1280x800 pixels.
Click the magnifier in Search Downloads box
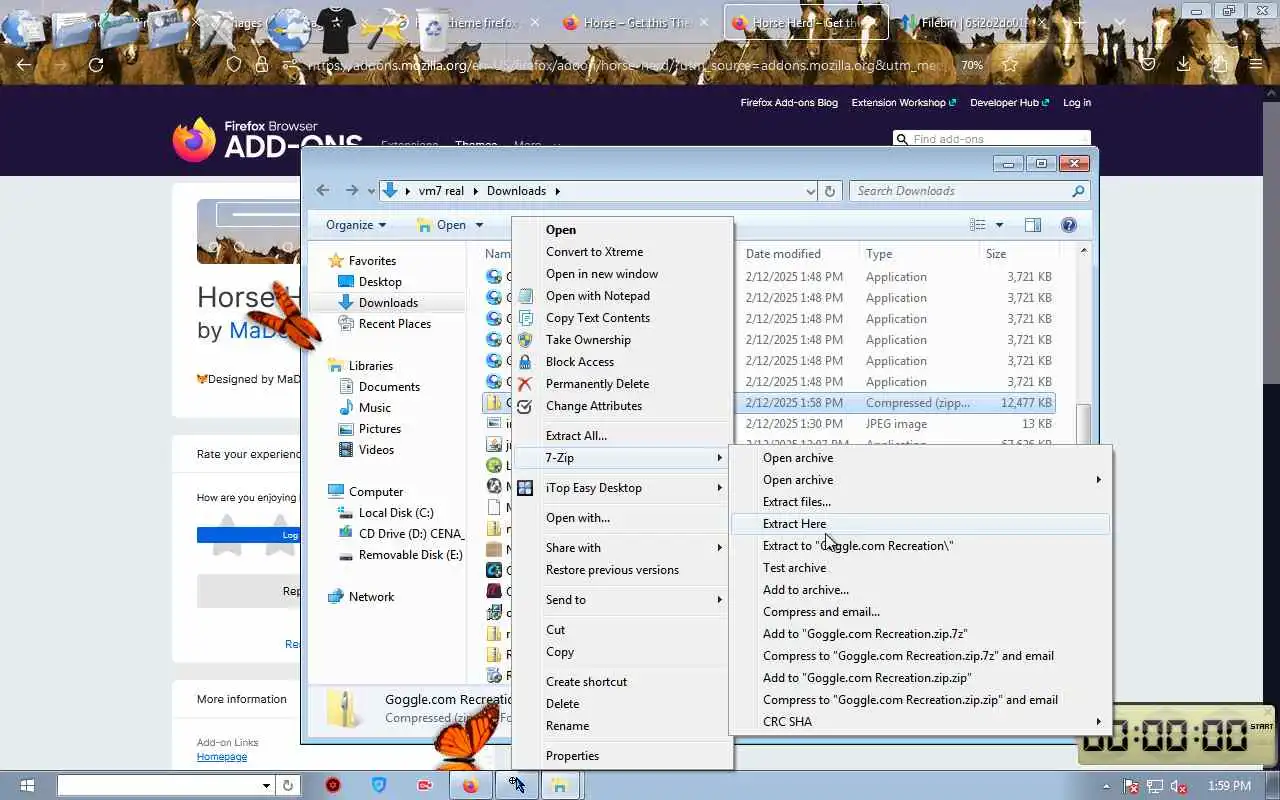pyautogui.click(x=1078, y=191)
